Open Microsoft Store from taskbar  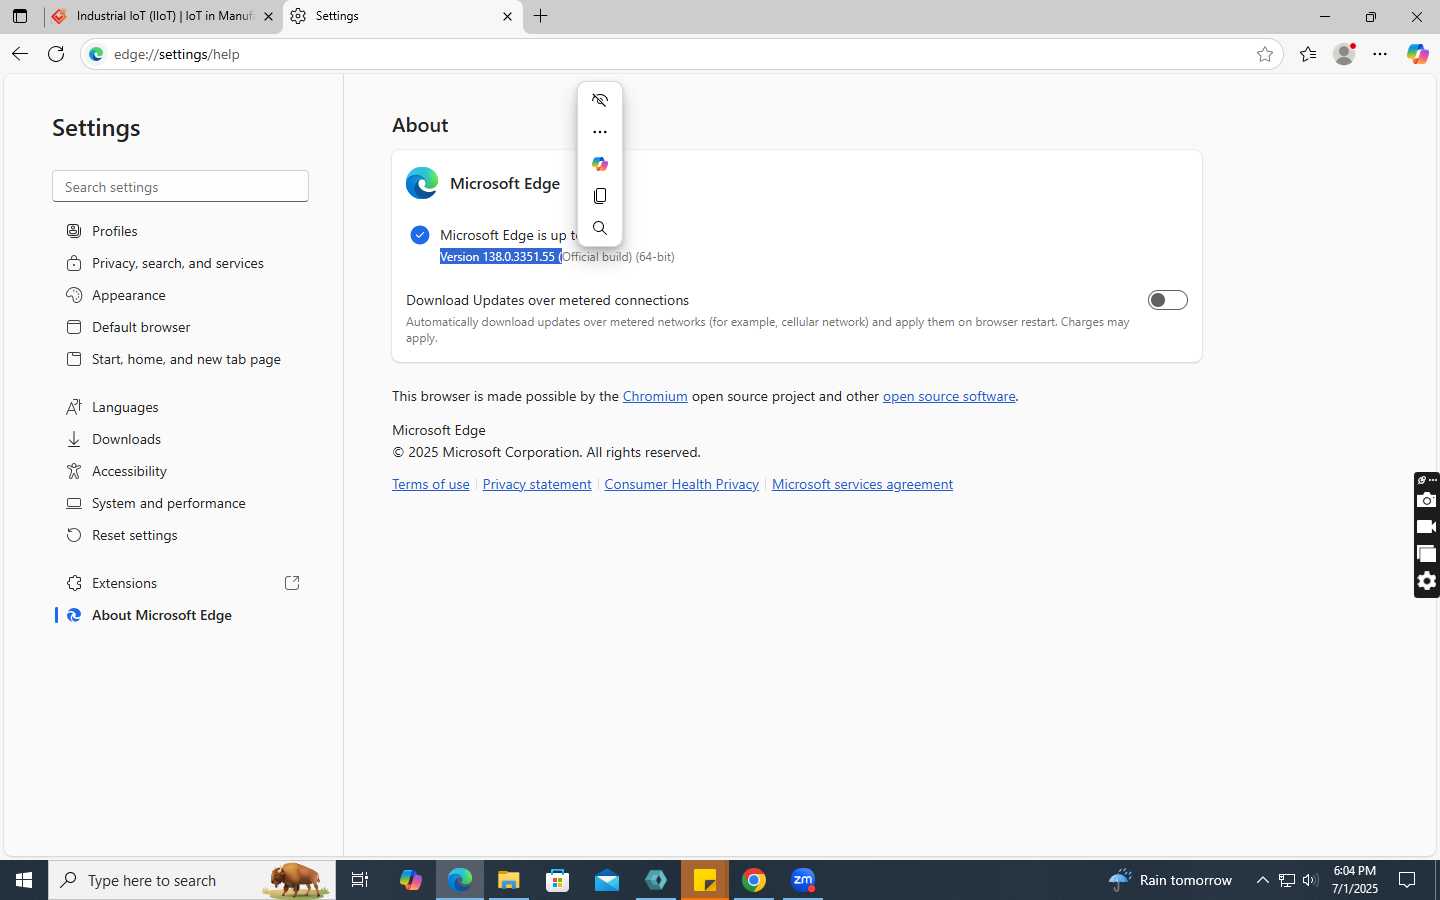[x=557, y=880]
